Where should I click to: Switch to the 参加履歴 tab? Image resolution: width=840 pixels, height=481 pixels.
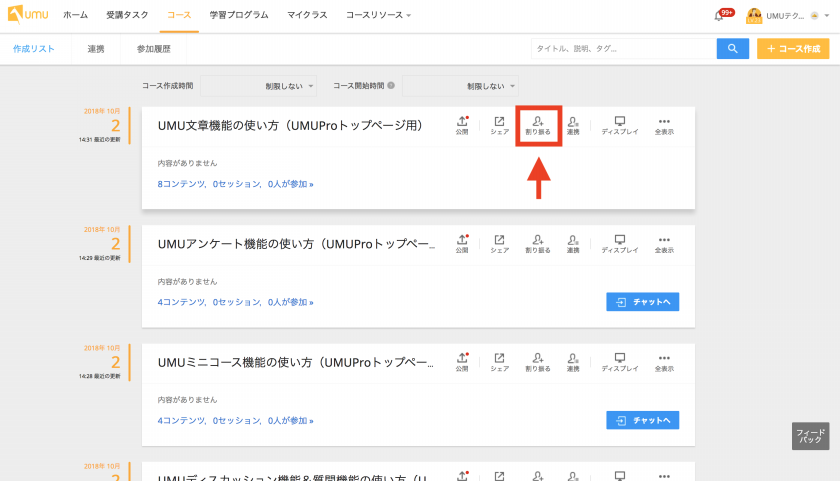click(154, 49)
